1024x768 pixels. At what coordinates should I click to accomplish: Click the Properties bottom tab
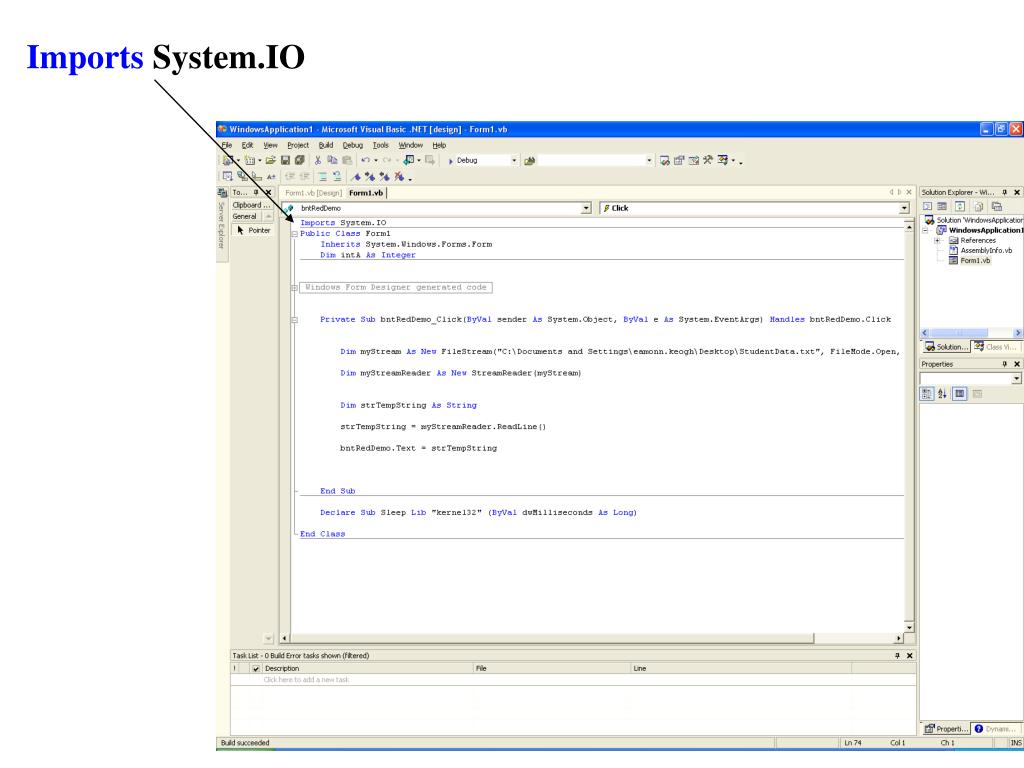946,729
